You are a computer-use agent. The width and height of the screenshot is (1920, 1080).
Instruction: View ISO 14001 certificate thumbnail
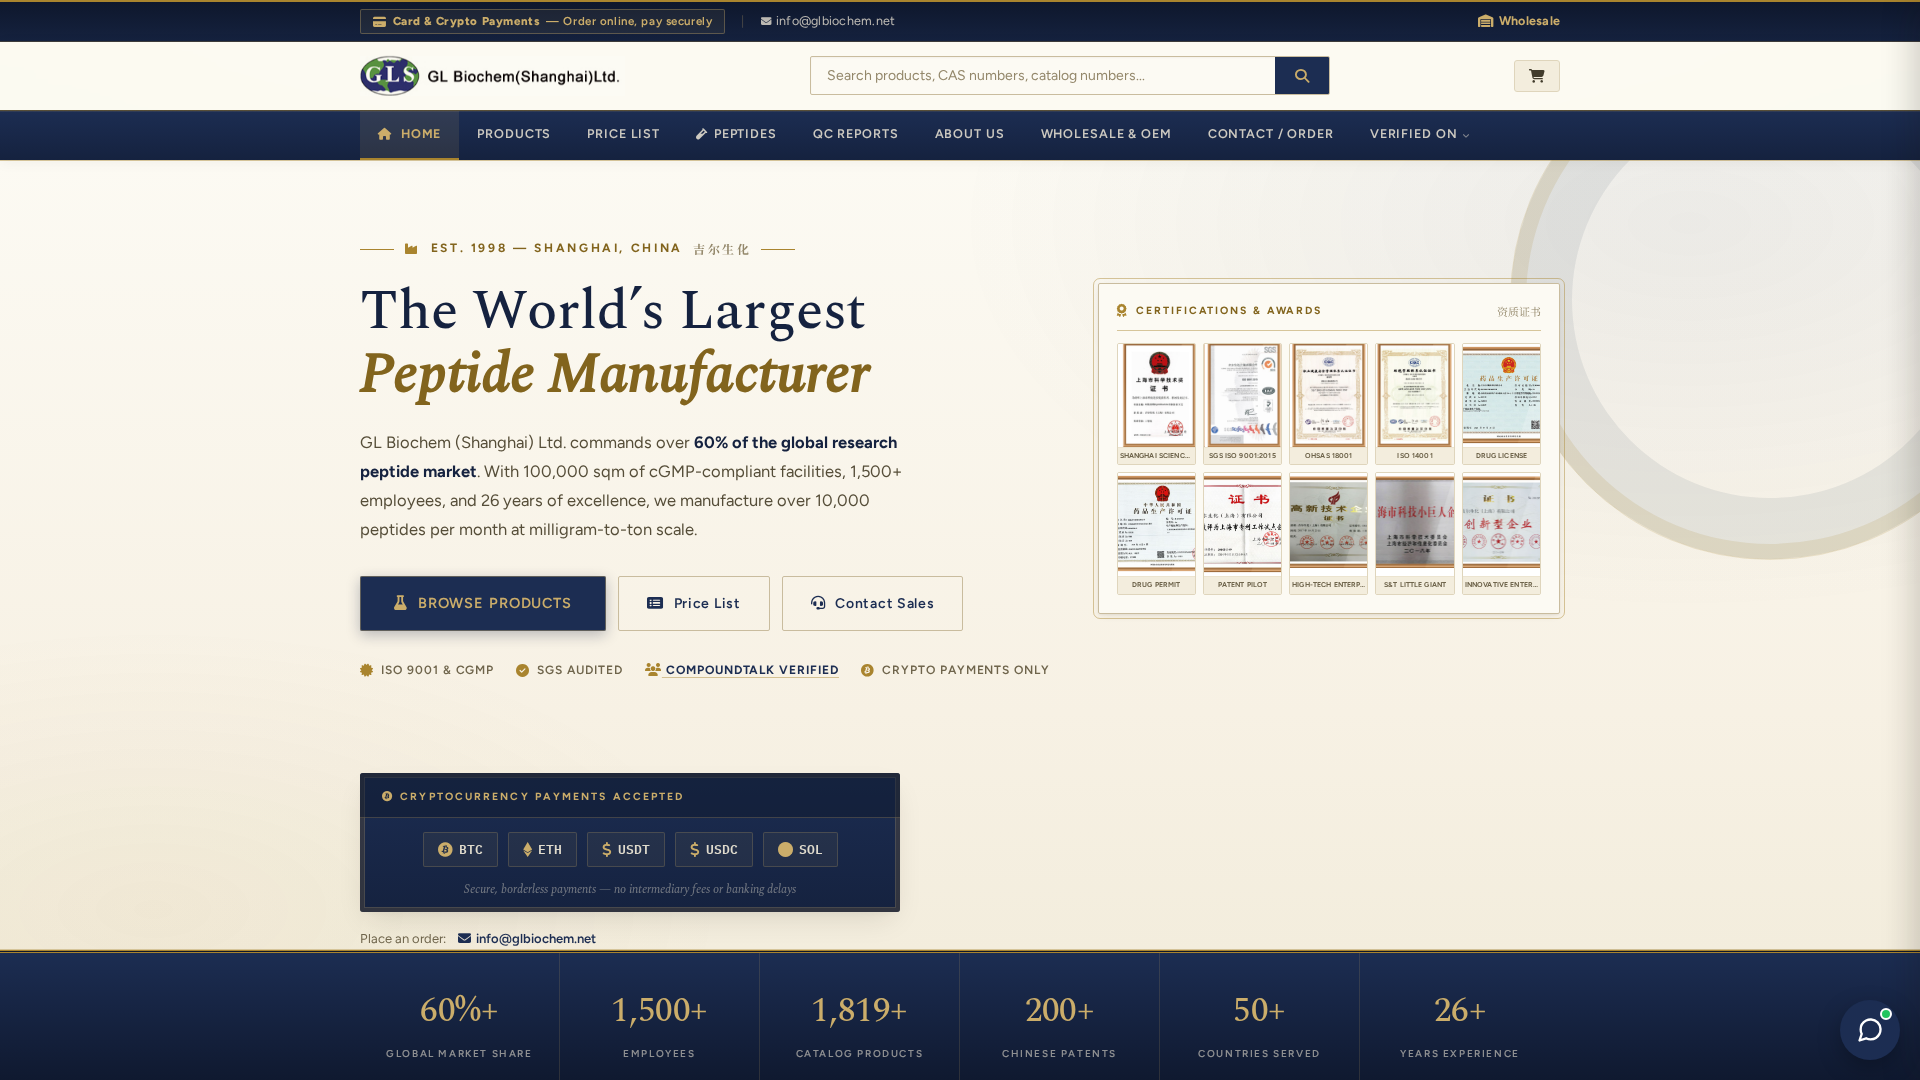click(x=1414, y=404)
